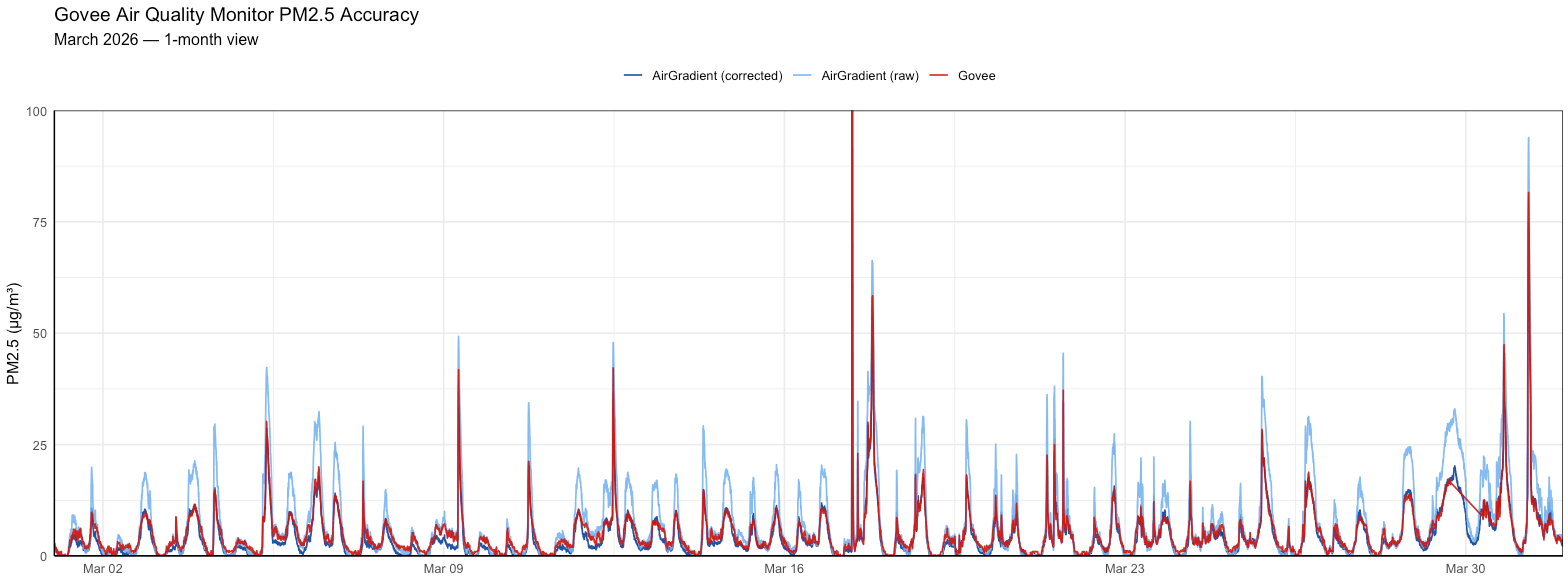
Task: Click the Mar 16 x-axis label
Action: 784,569
